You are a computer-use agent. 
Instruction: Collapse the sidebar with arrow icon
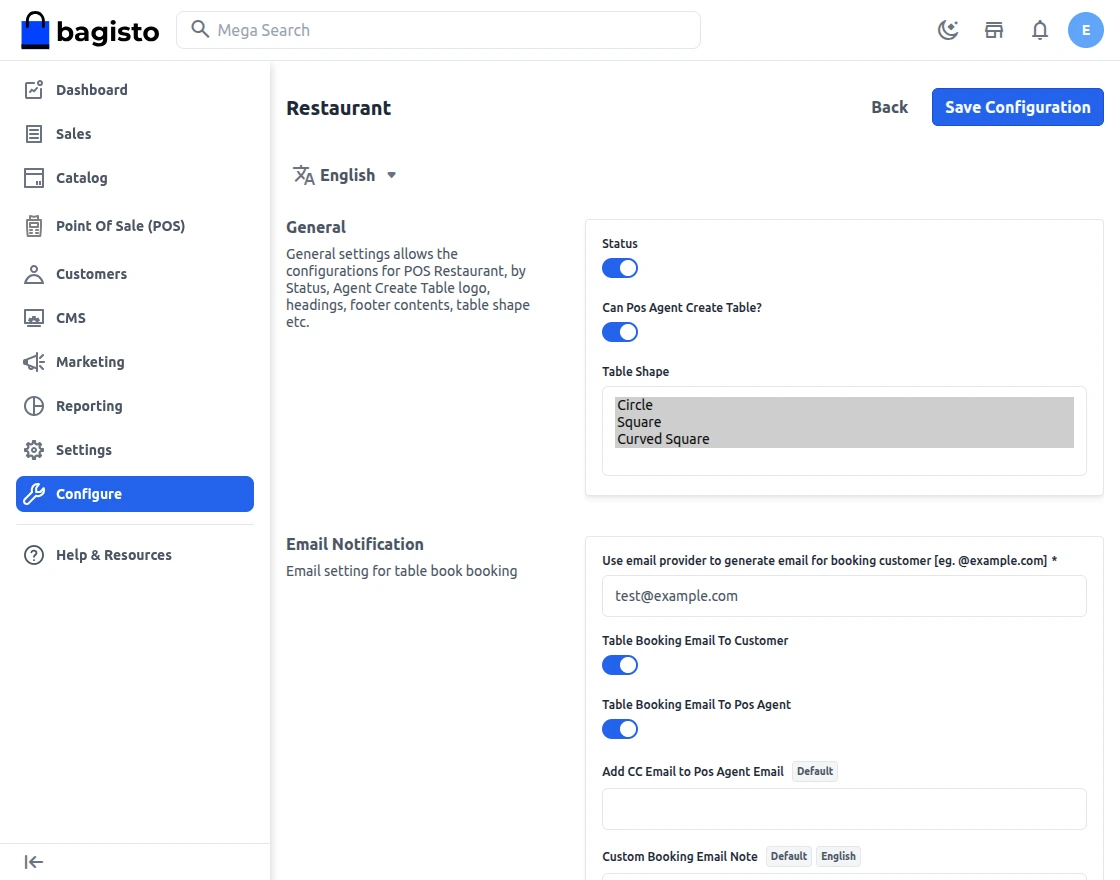34,862
